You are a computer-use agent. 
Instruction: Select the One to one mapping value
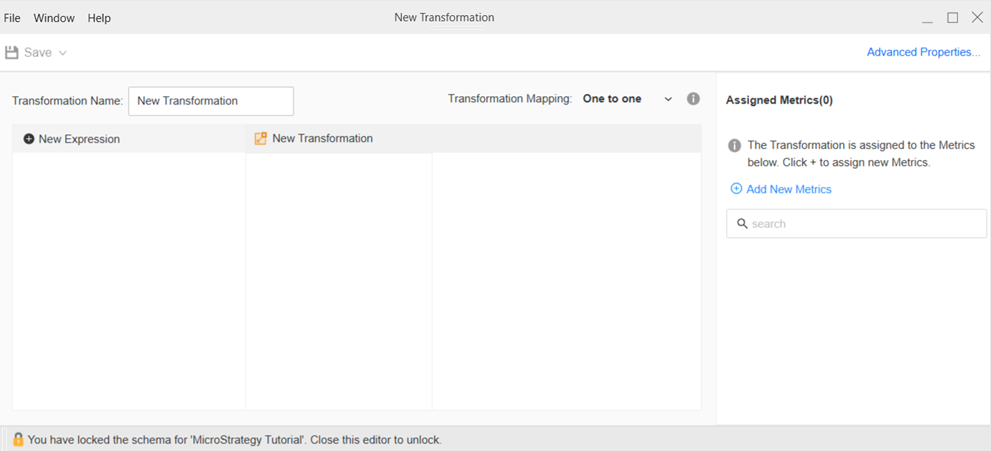coord(612,99)
